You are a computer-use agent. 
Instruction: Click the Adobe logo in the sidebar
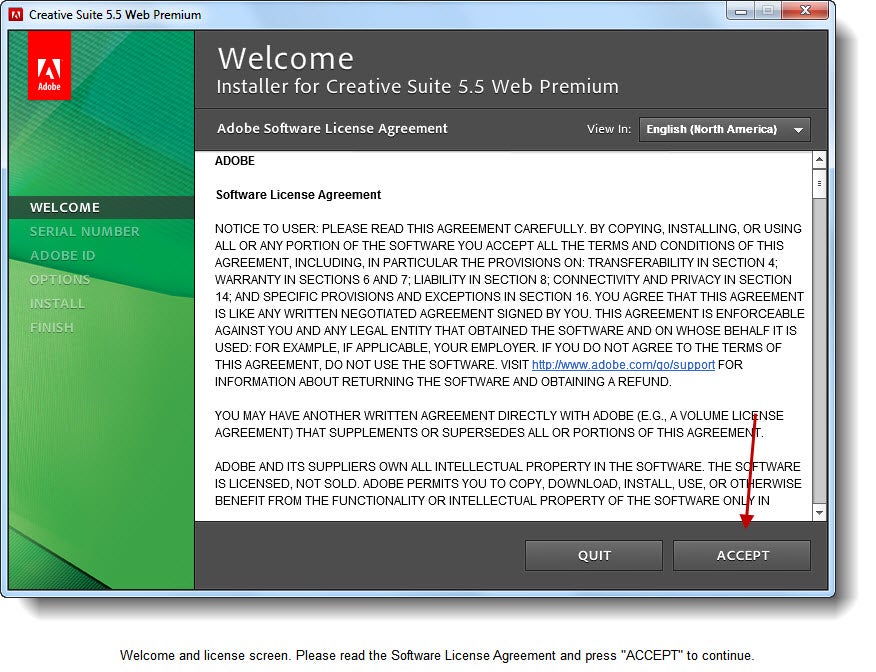point(49,65)
